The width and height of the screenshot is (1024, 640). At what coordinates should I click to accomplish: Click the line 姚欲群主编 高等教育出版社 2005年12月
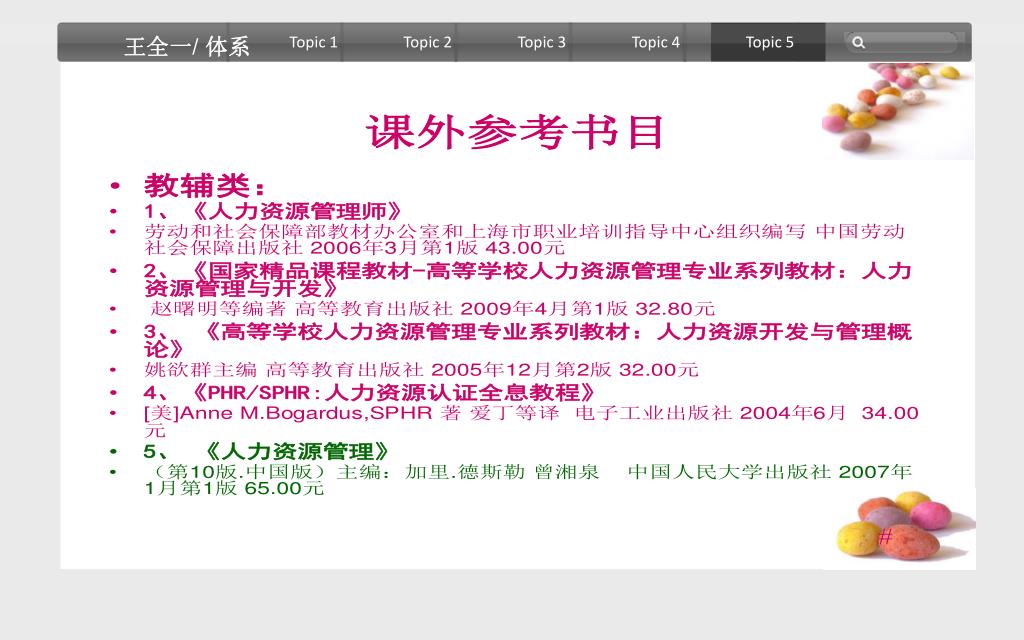pos(421,370)
